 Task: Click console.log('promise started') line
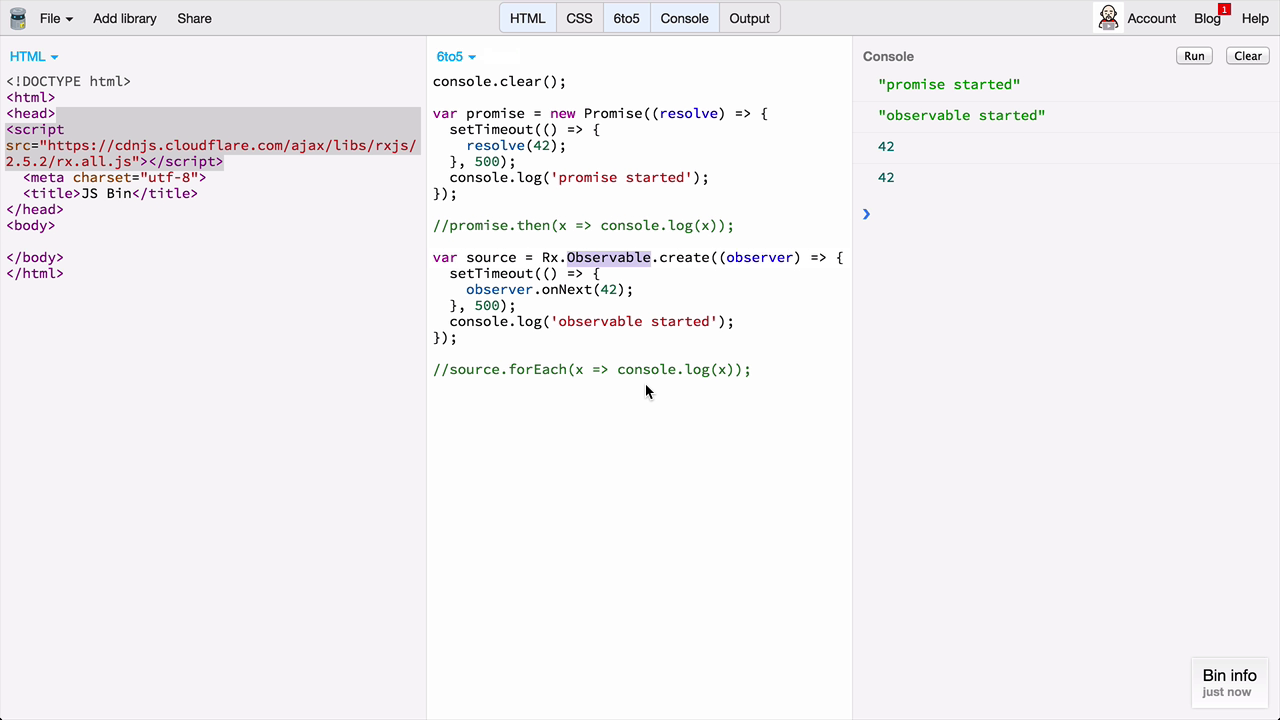(579, 178)
